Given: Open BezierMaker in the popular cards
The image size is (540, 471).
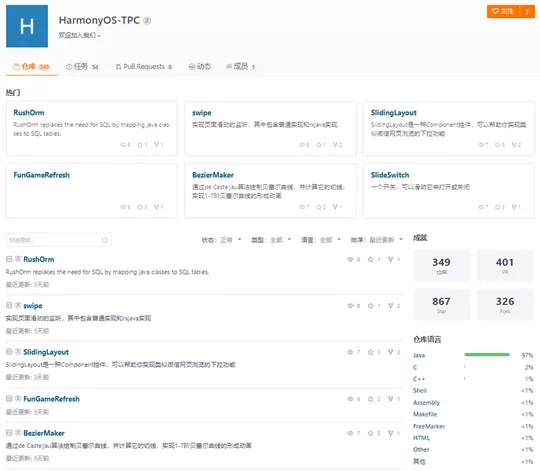Looking at the screenshot, I should tap(213, 175).
